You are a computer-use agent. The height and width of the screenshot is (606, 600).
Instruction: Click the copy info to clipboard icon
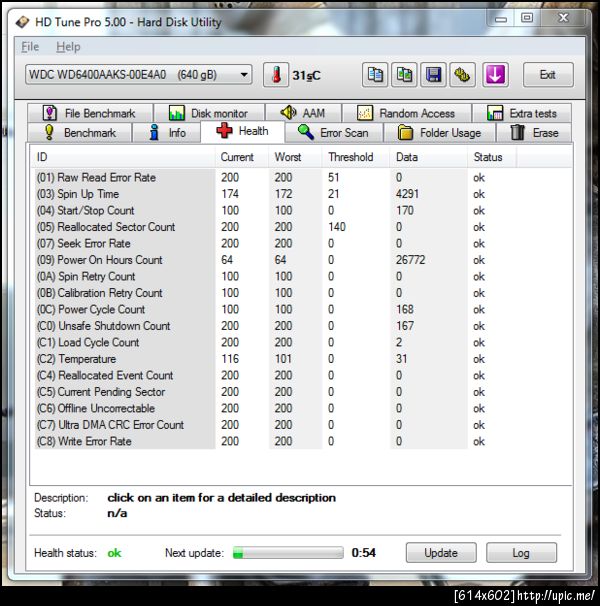click(x=375, y=75)
